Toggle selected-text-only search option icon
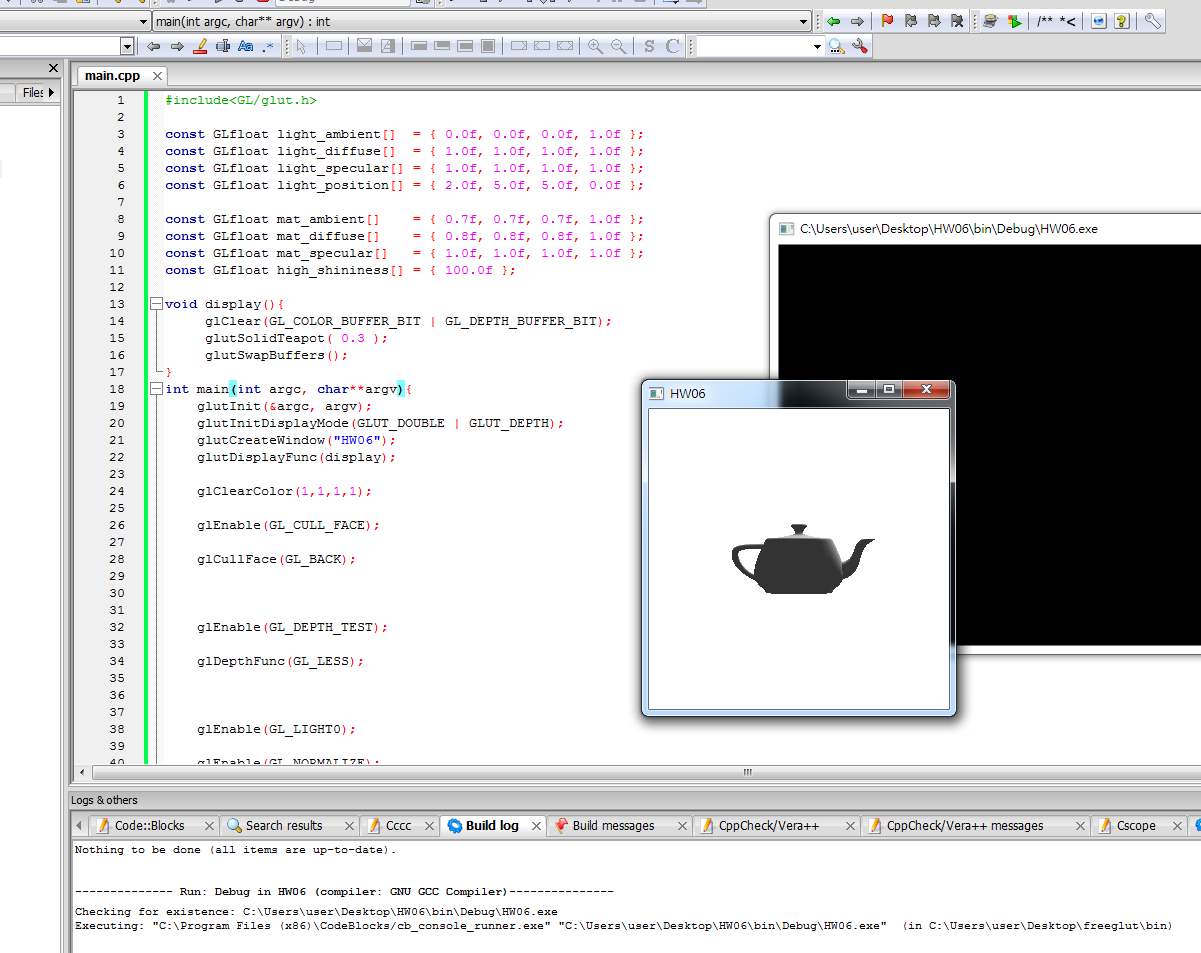The width and height of the screenshot is (1201, 953). 223,46
